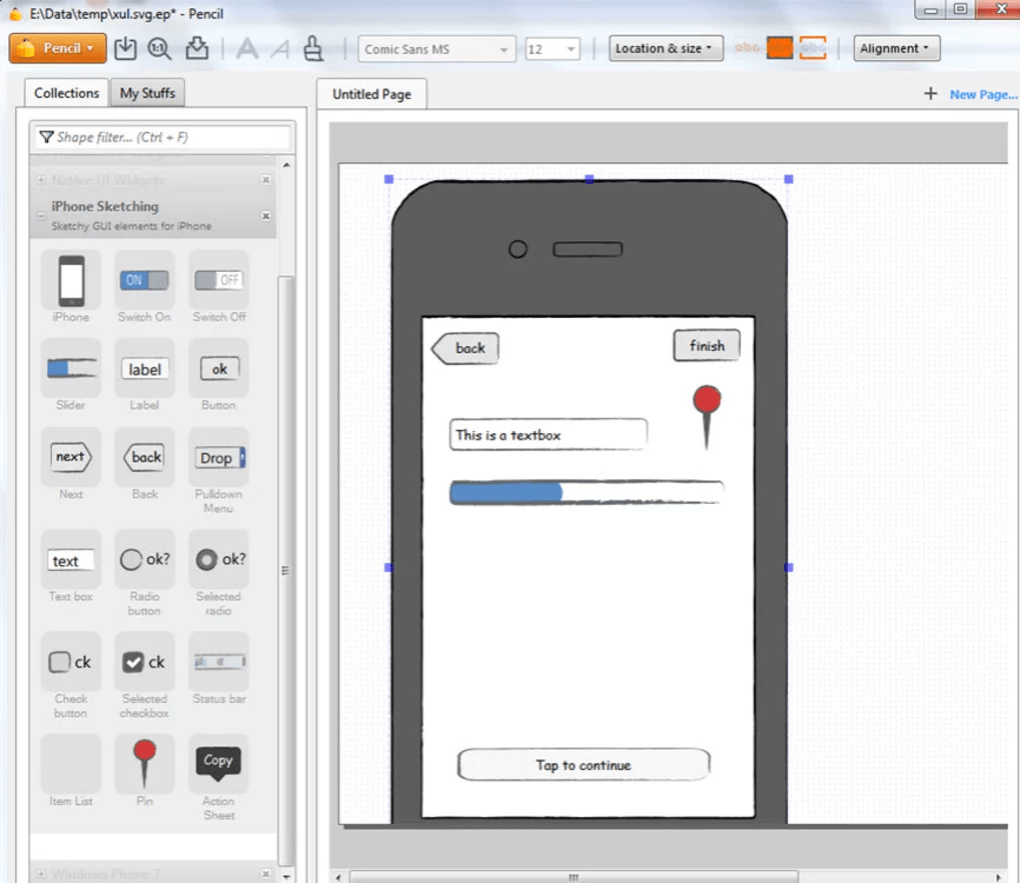
Task: Open the Alignment dropdown
Action: tap(896, 48)
